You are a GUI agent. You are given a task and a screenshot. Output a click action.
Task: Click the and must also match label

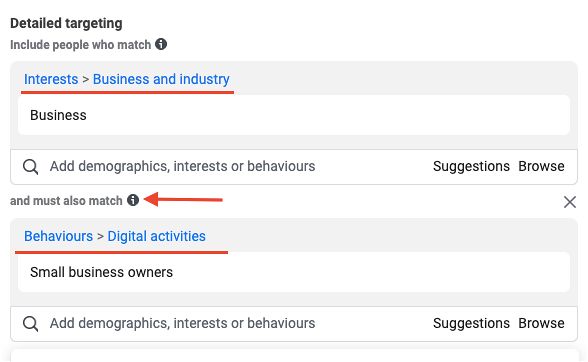(66, 201)
